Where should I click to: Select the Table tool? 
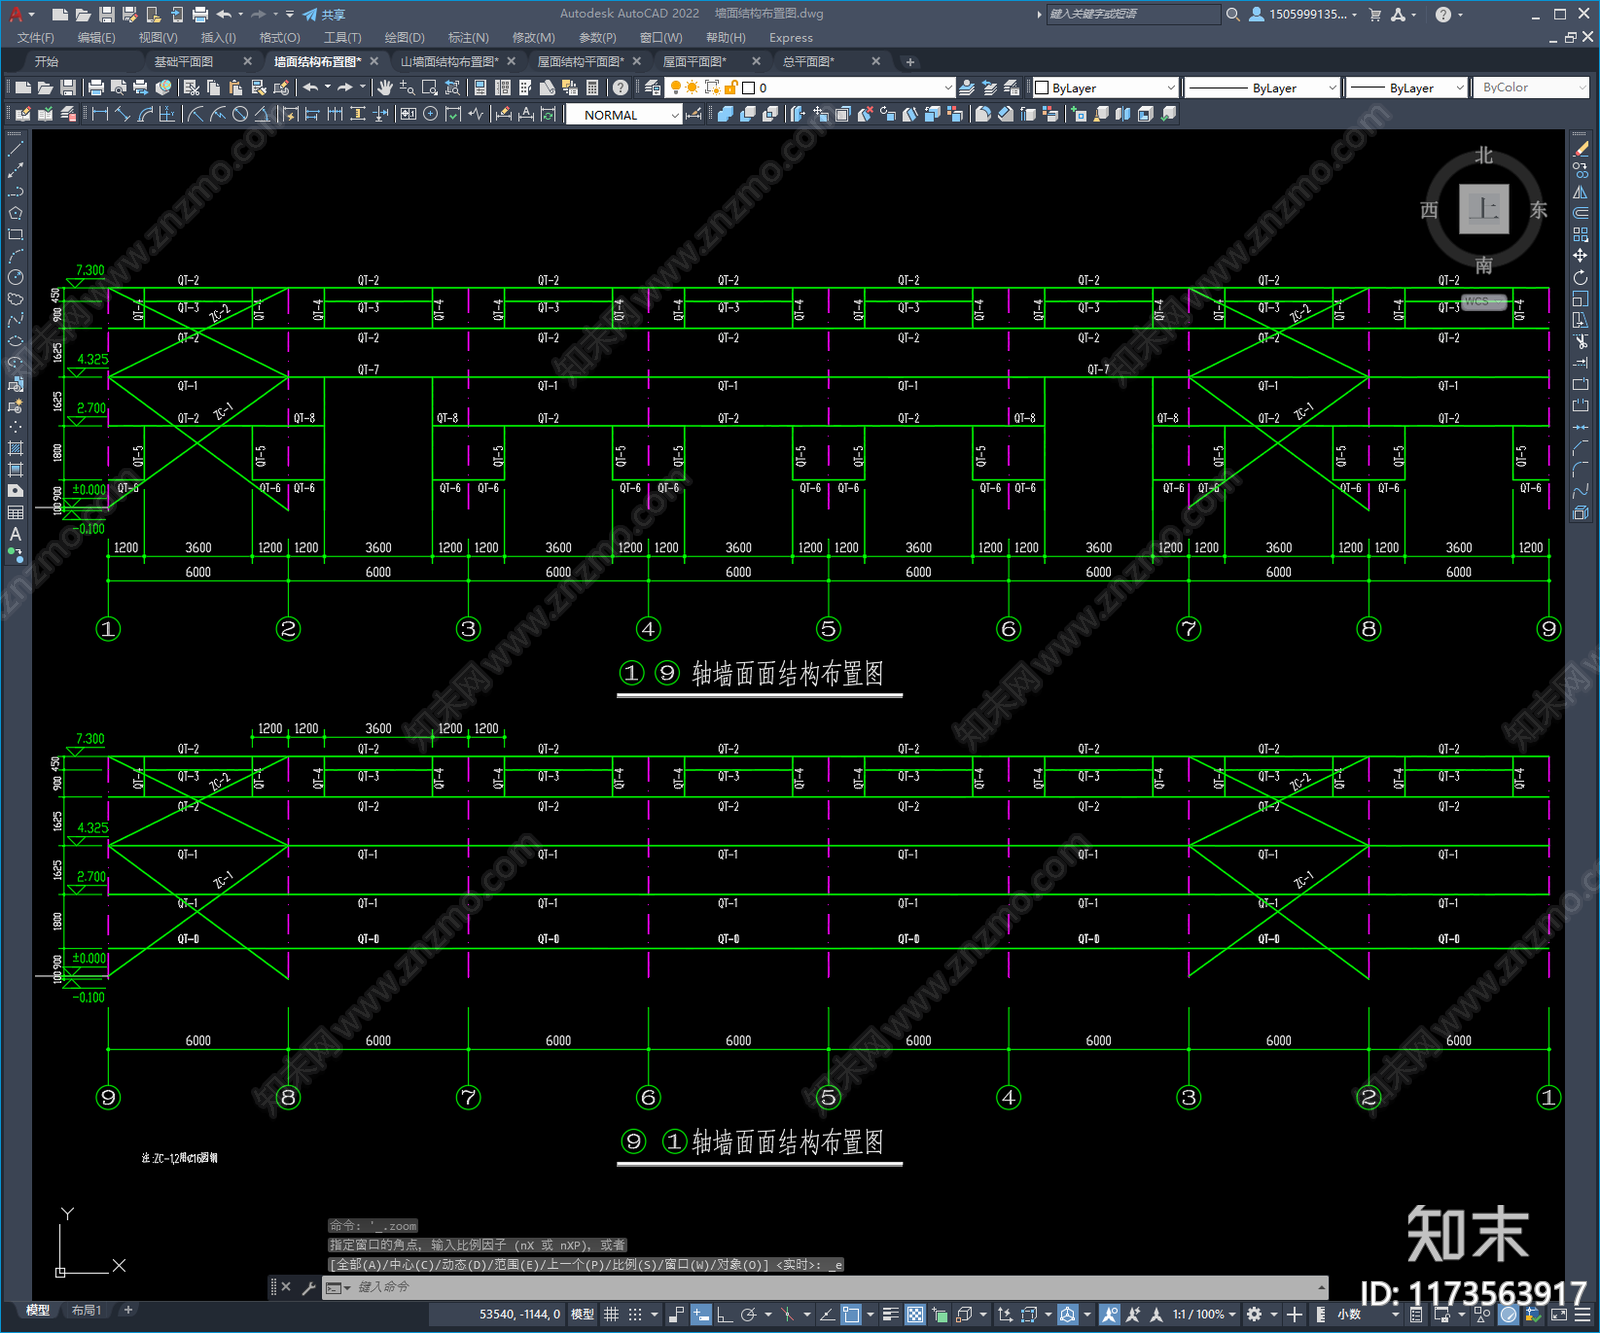coord(15,512)
